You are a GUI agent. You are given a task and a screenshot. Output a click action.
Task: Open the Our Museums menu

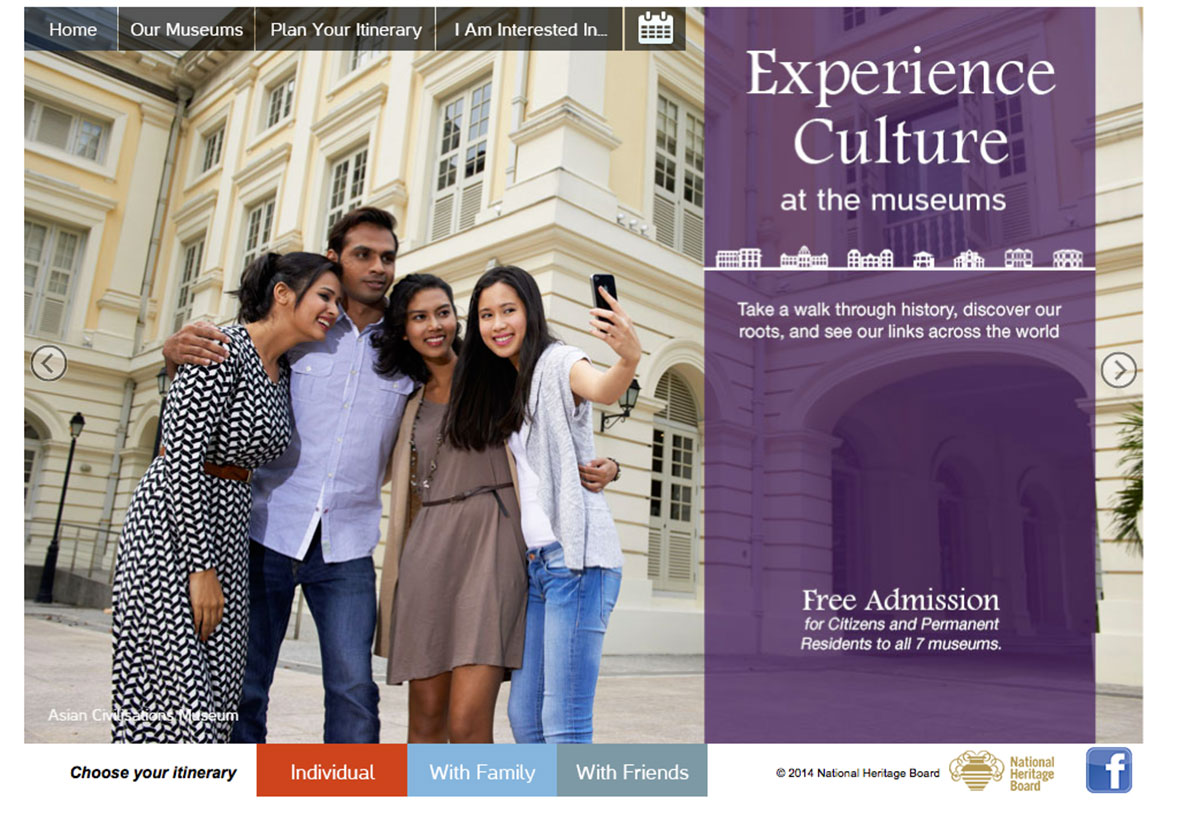click(x=187, y=29)
